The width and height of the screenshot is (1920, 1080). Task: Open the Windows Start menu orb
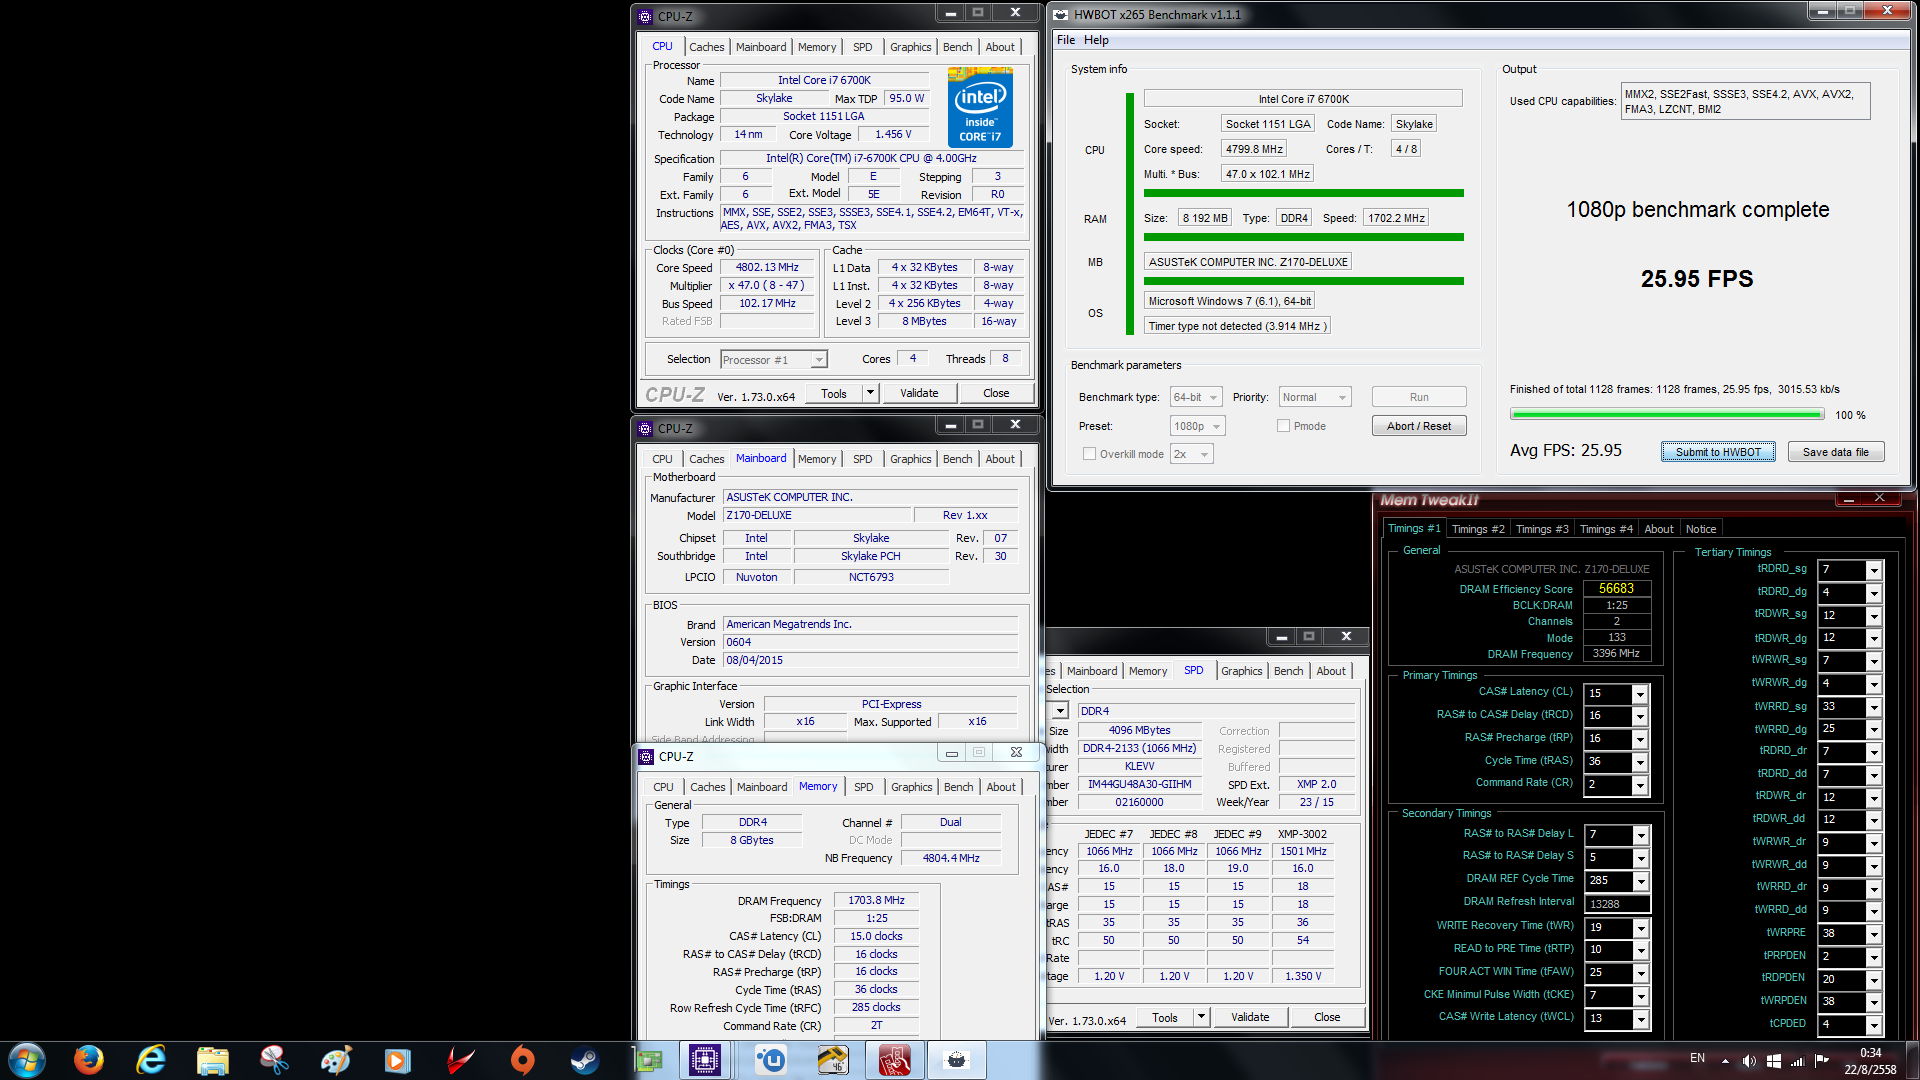tap(27, 1060)
